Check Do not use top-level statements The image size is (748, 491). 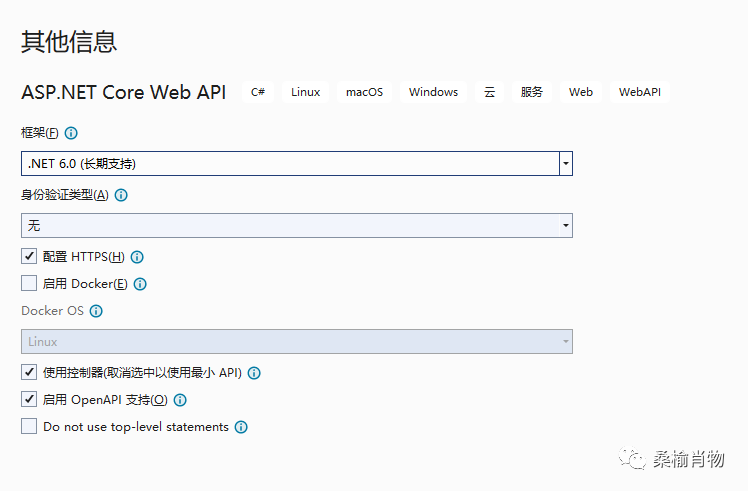point(29,426)
